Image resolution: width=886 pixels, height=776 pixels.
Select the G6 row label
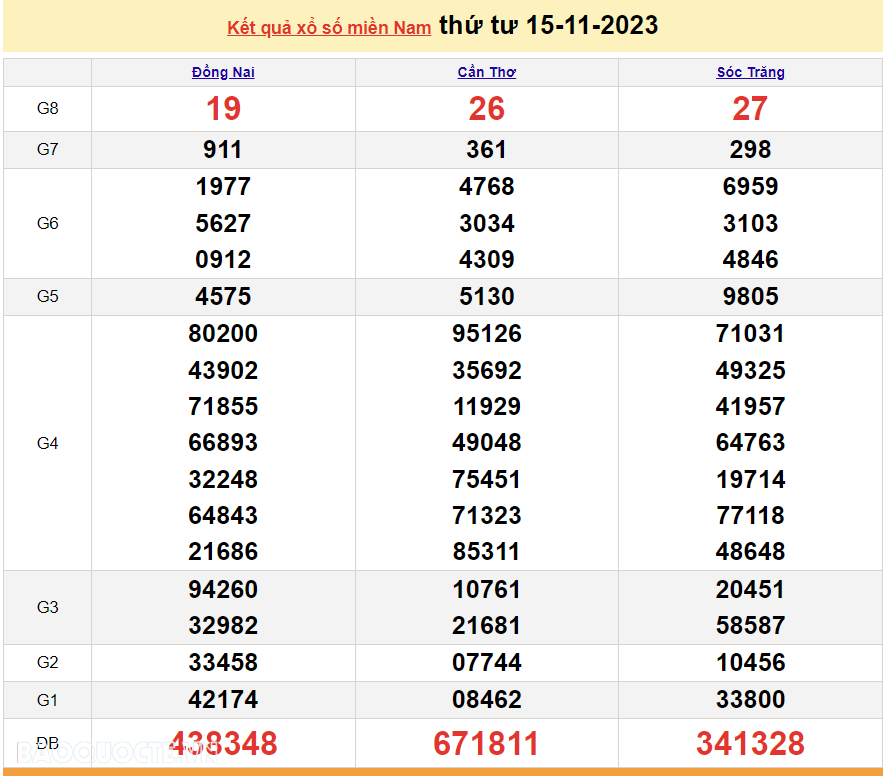[x=47, y=223]
